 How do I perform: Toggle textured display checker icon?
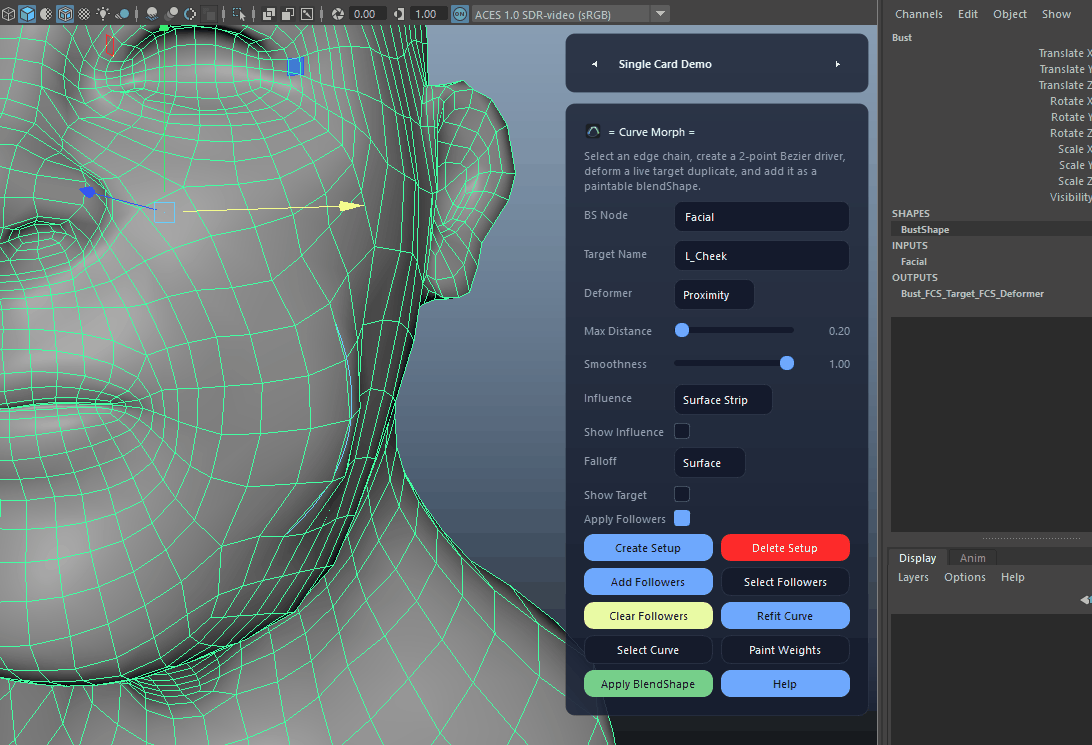click(x=84, y=14)
